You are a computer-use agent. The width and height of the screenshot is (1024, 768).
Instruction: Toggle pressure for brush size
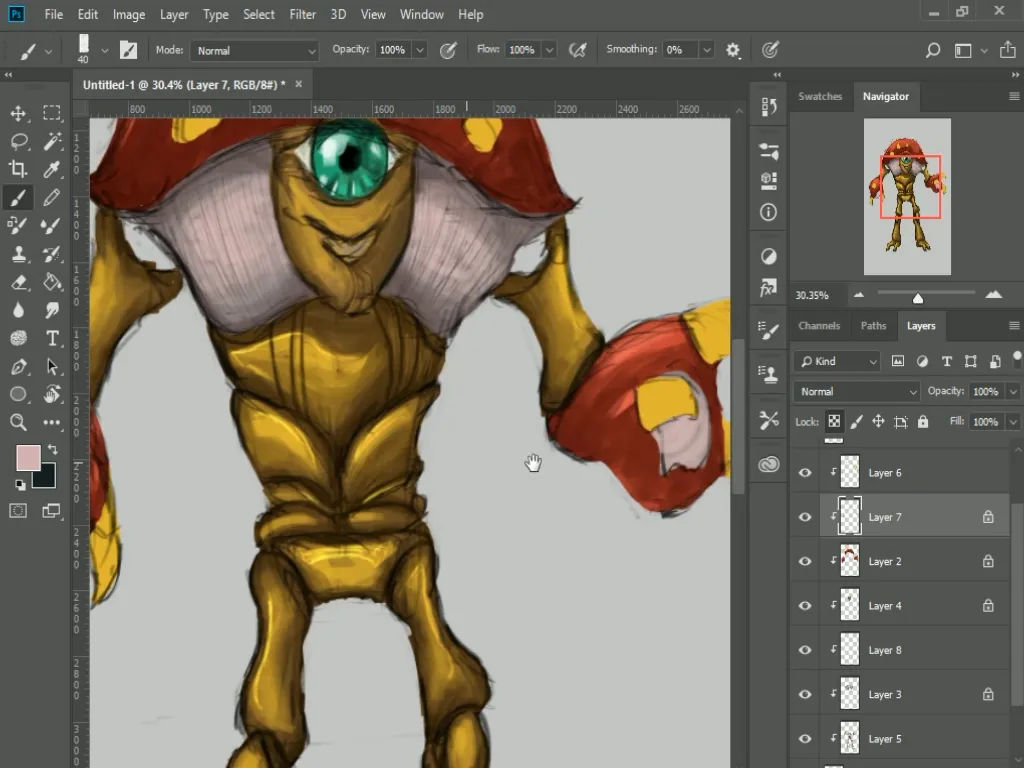pos(771,50)
